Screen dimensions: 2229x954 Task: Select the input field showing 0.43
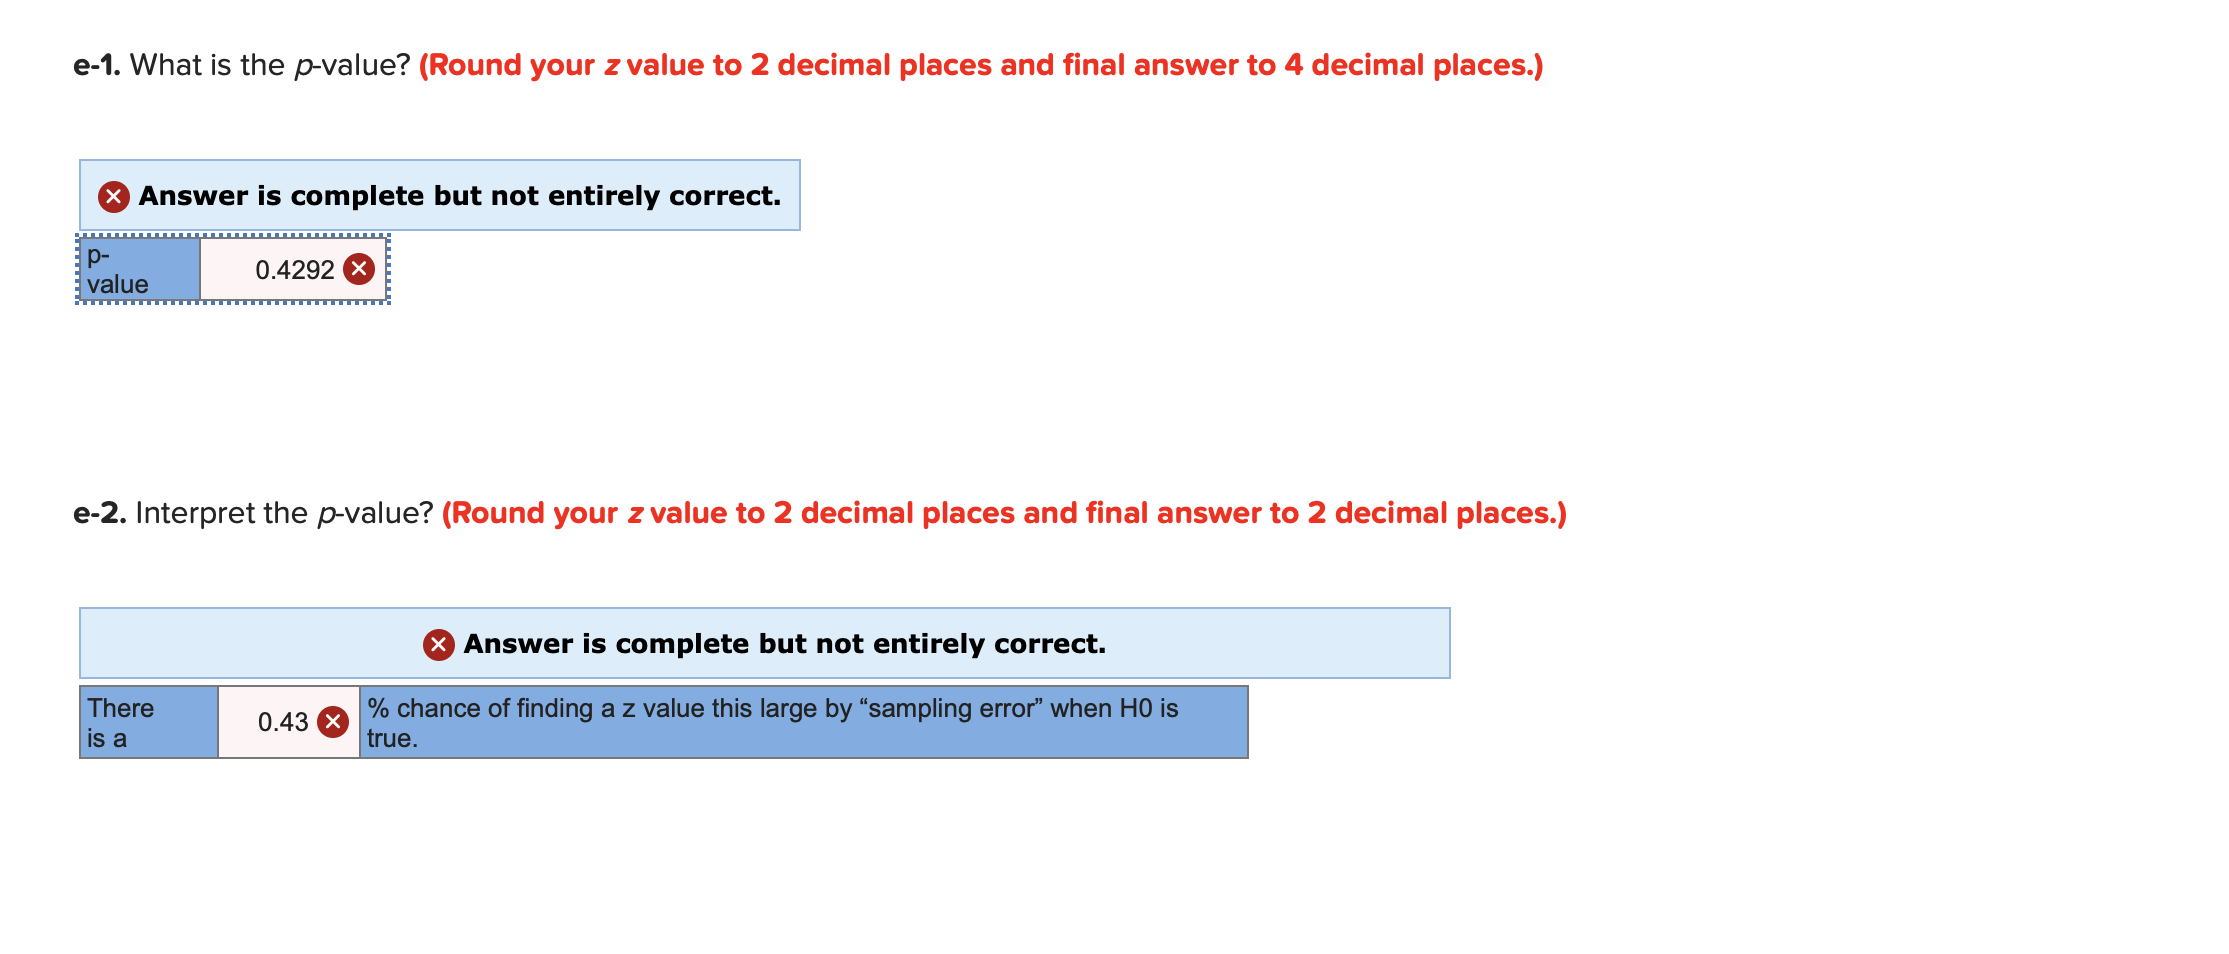pyautogui.click(x=285, y=721)
